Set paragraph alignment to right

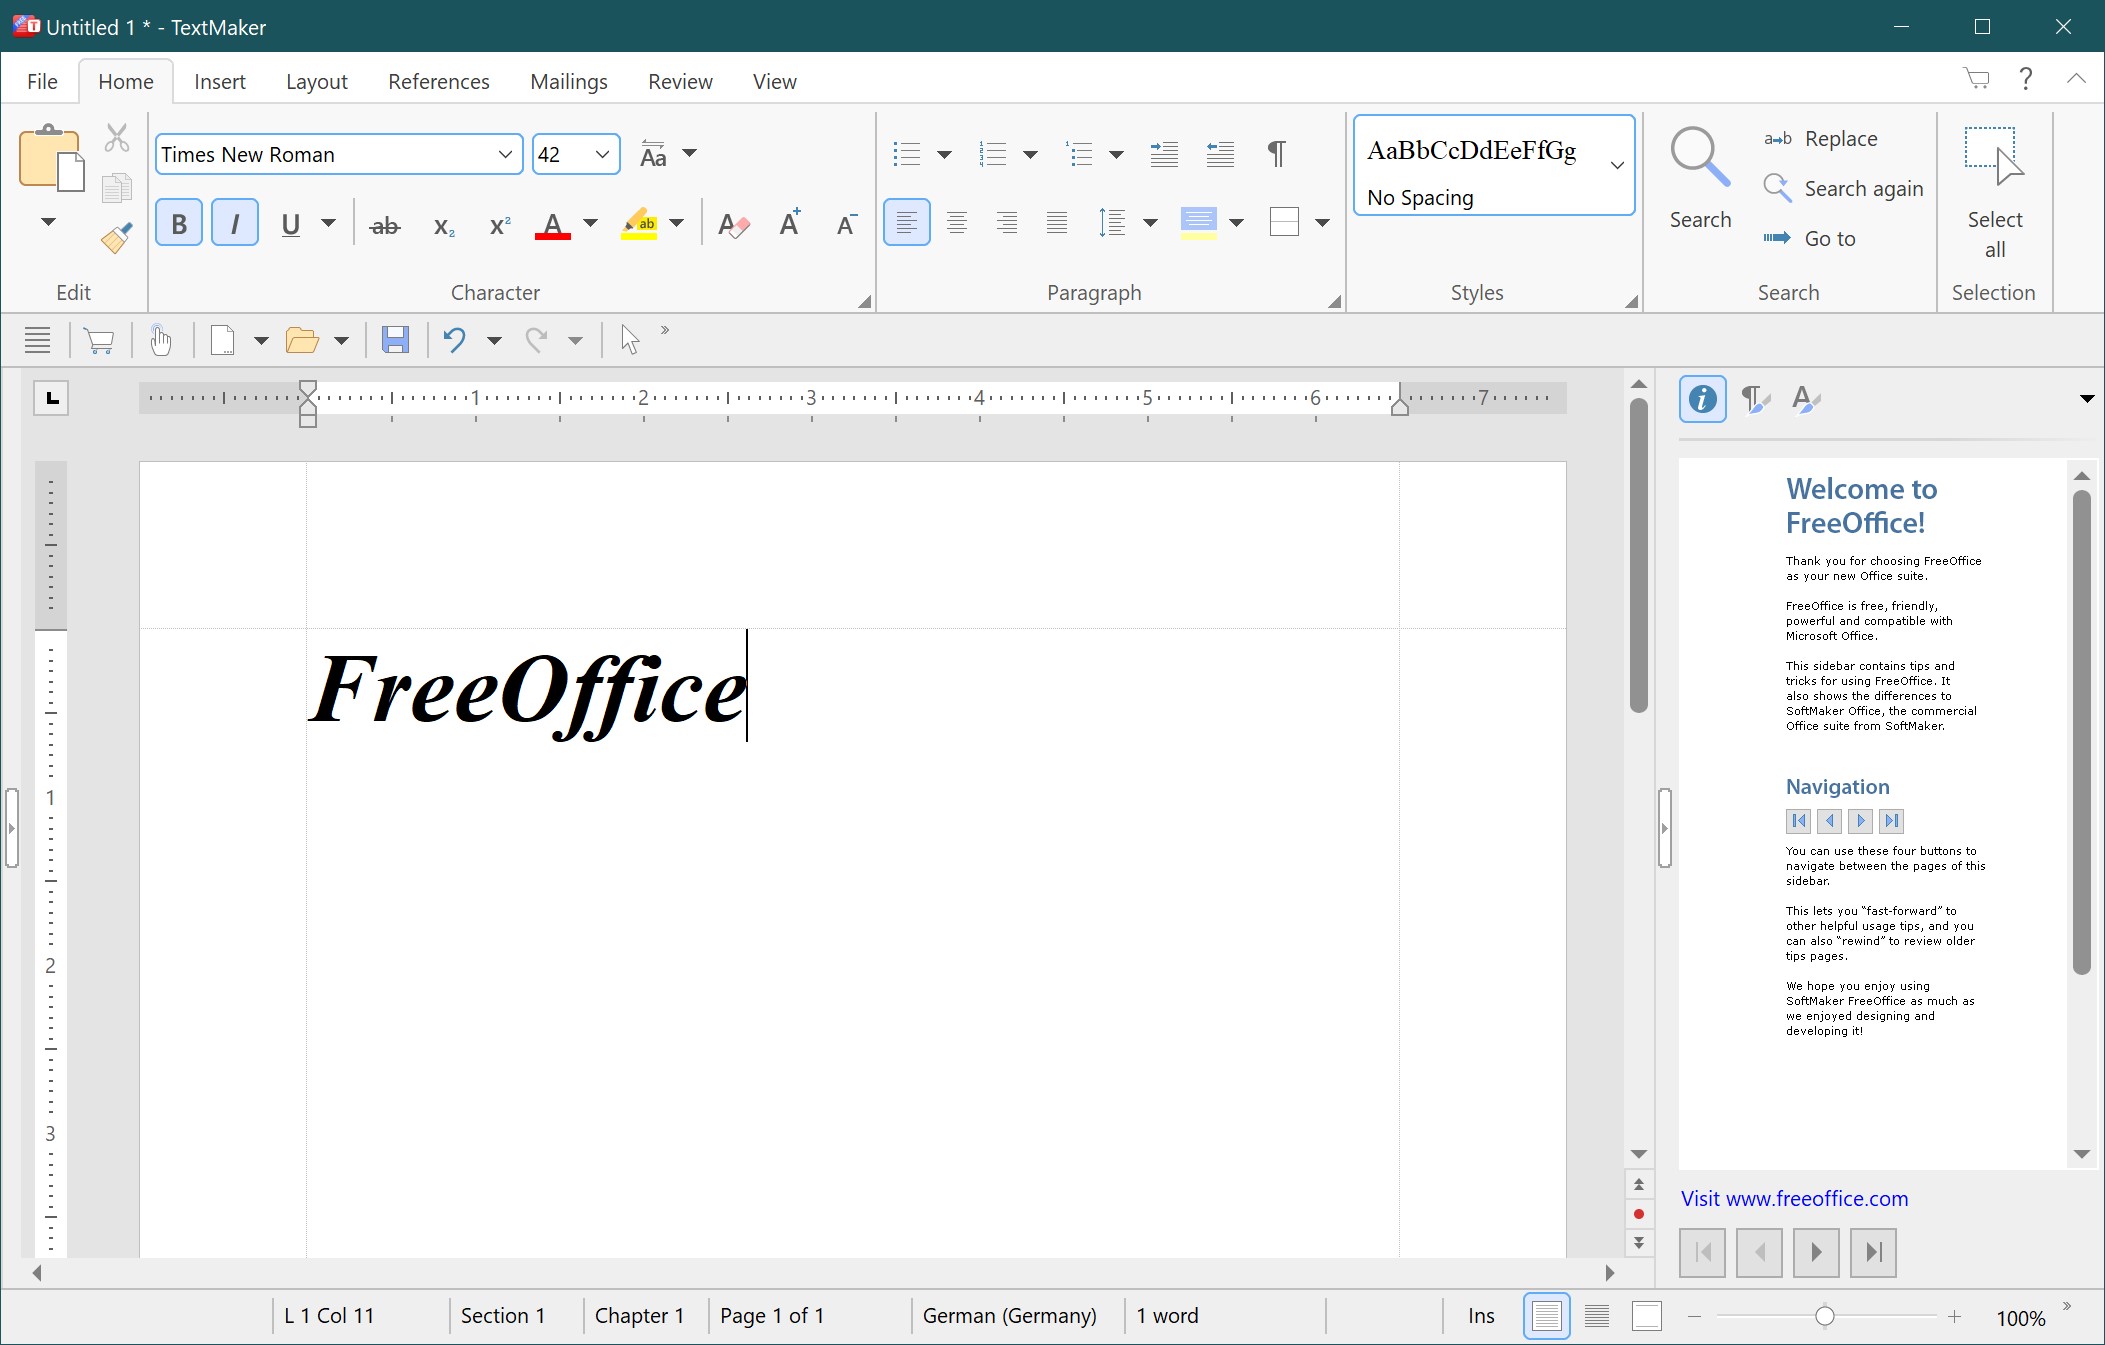pos(1007,223)
